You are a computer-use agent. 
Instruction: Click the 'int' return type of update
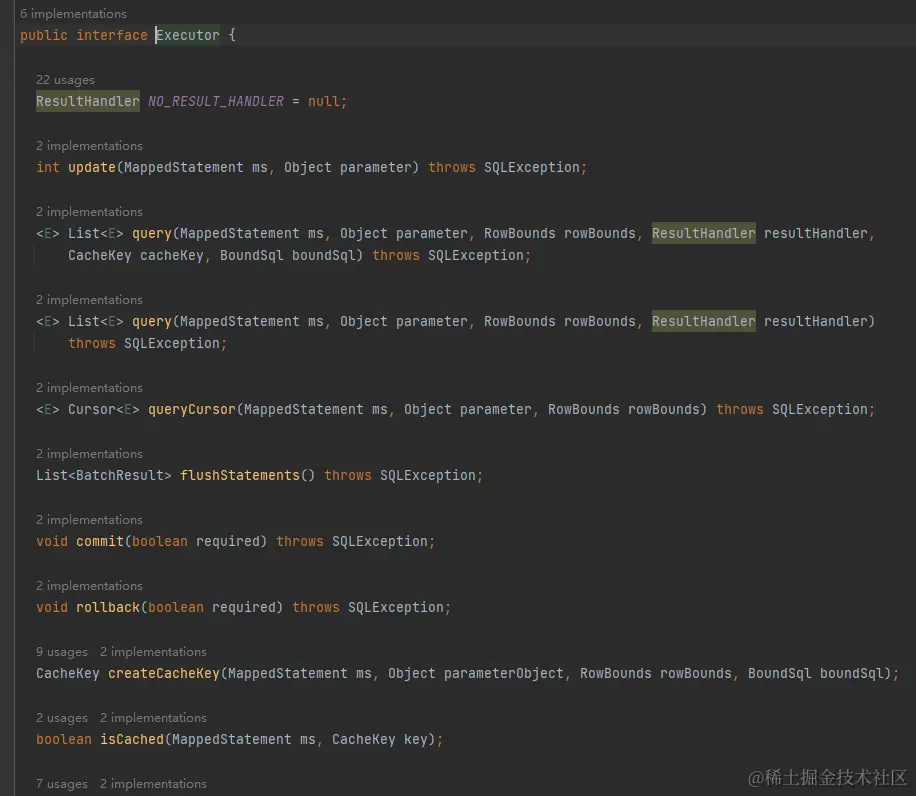tap(48, 167)
